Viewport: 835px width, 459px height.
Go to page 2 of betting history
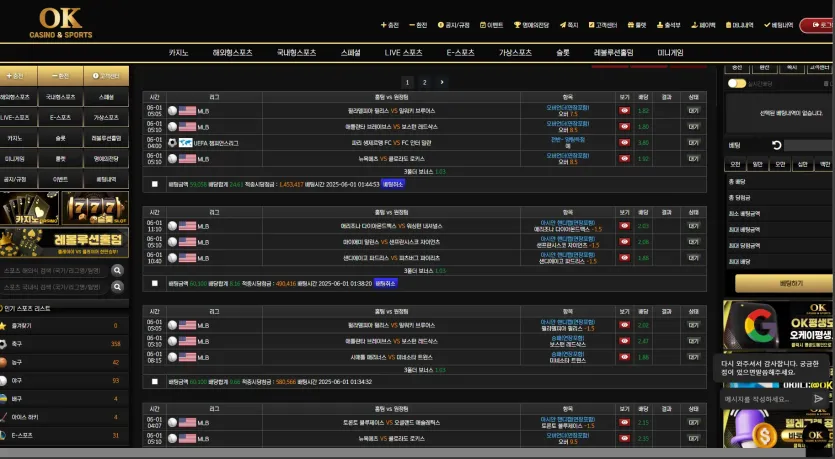[424, 82]
